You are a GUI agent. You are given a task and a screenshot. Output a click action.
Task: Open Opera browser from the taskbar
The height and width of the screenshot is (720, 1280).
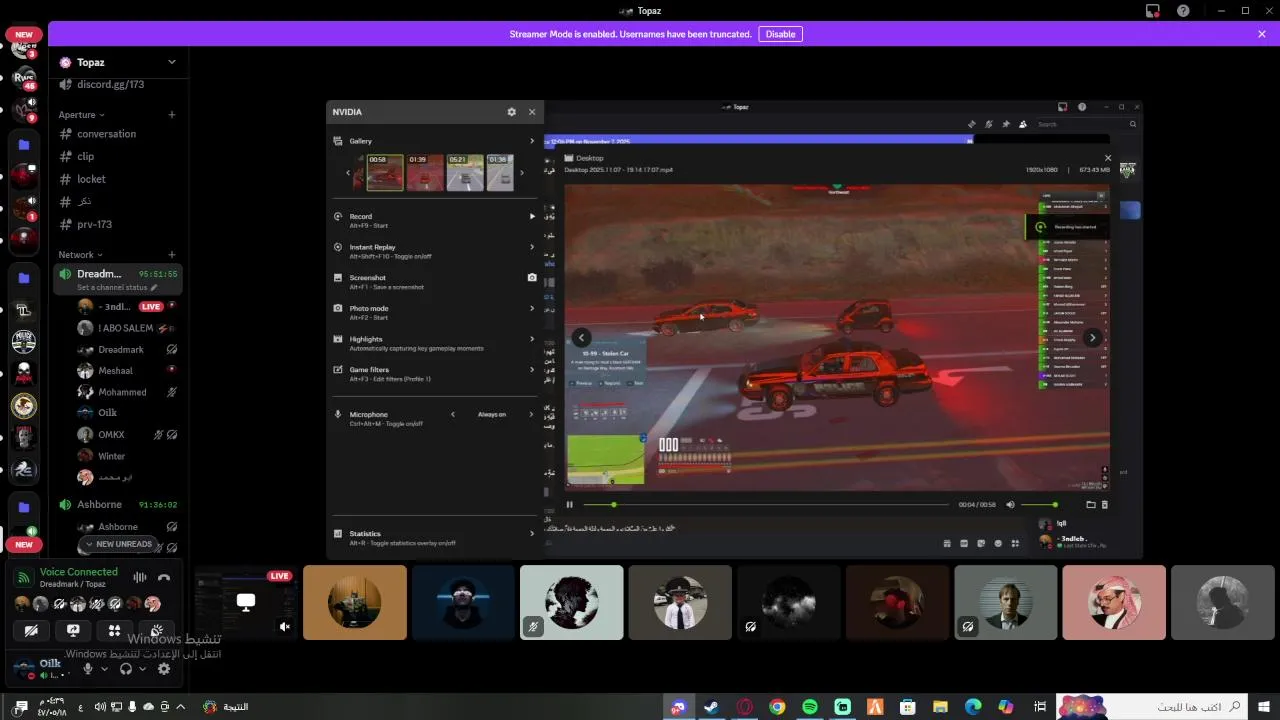pos(745,707)
